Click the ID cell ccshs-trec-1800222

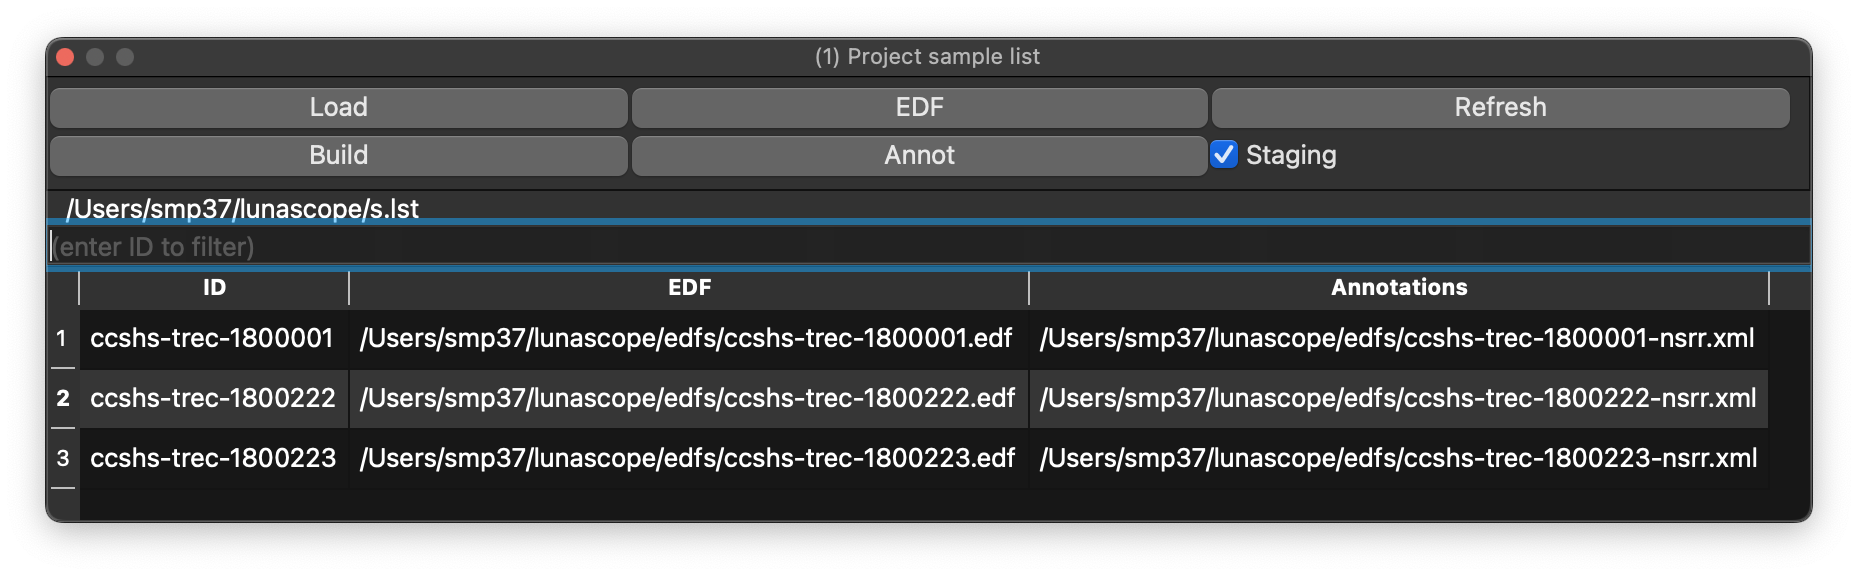212,399
